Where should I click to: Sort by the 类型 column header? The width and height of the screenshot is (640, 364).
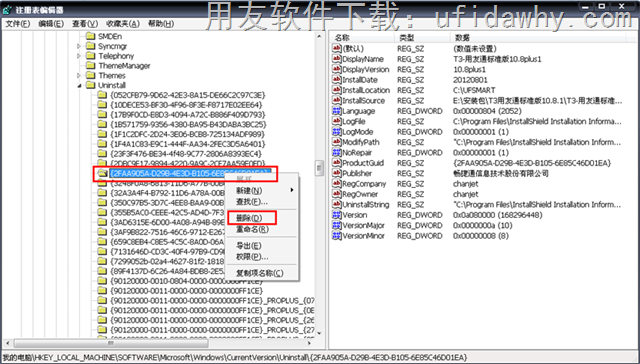(x=422, y=38)
